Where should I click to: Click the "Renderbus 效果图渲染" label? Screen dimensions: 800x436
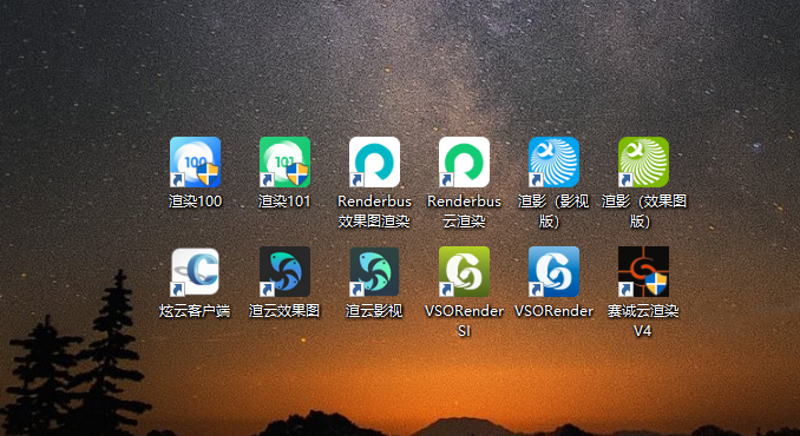[x=374, y=211]
